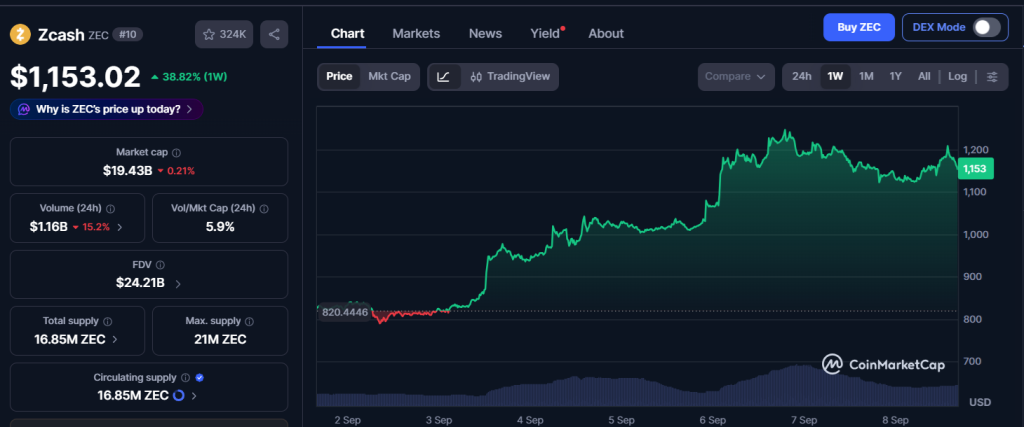Viewport: 1024px width, 427px height.
Task: Click the 6 Sep date on chart axis
Action: [712, 420]
